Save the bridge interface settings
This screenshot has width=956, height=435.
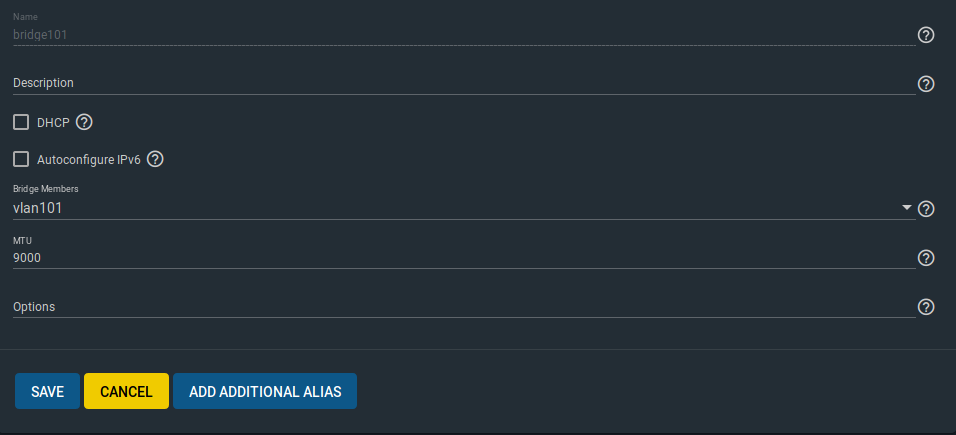coord(48,391)
